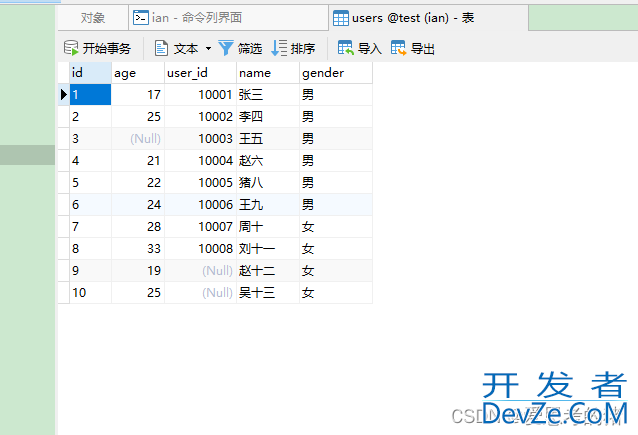
Task: Click the Null age cell in row 3
Action: [137, 138]
